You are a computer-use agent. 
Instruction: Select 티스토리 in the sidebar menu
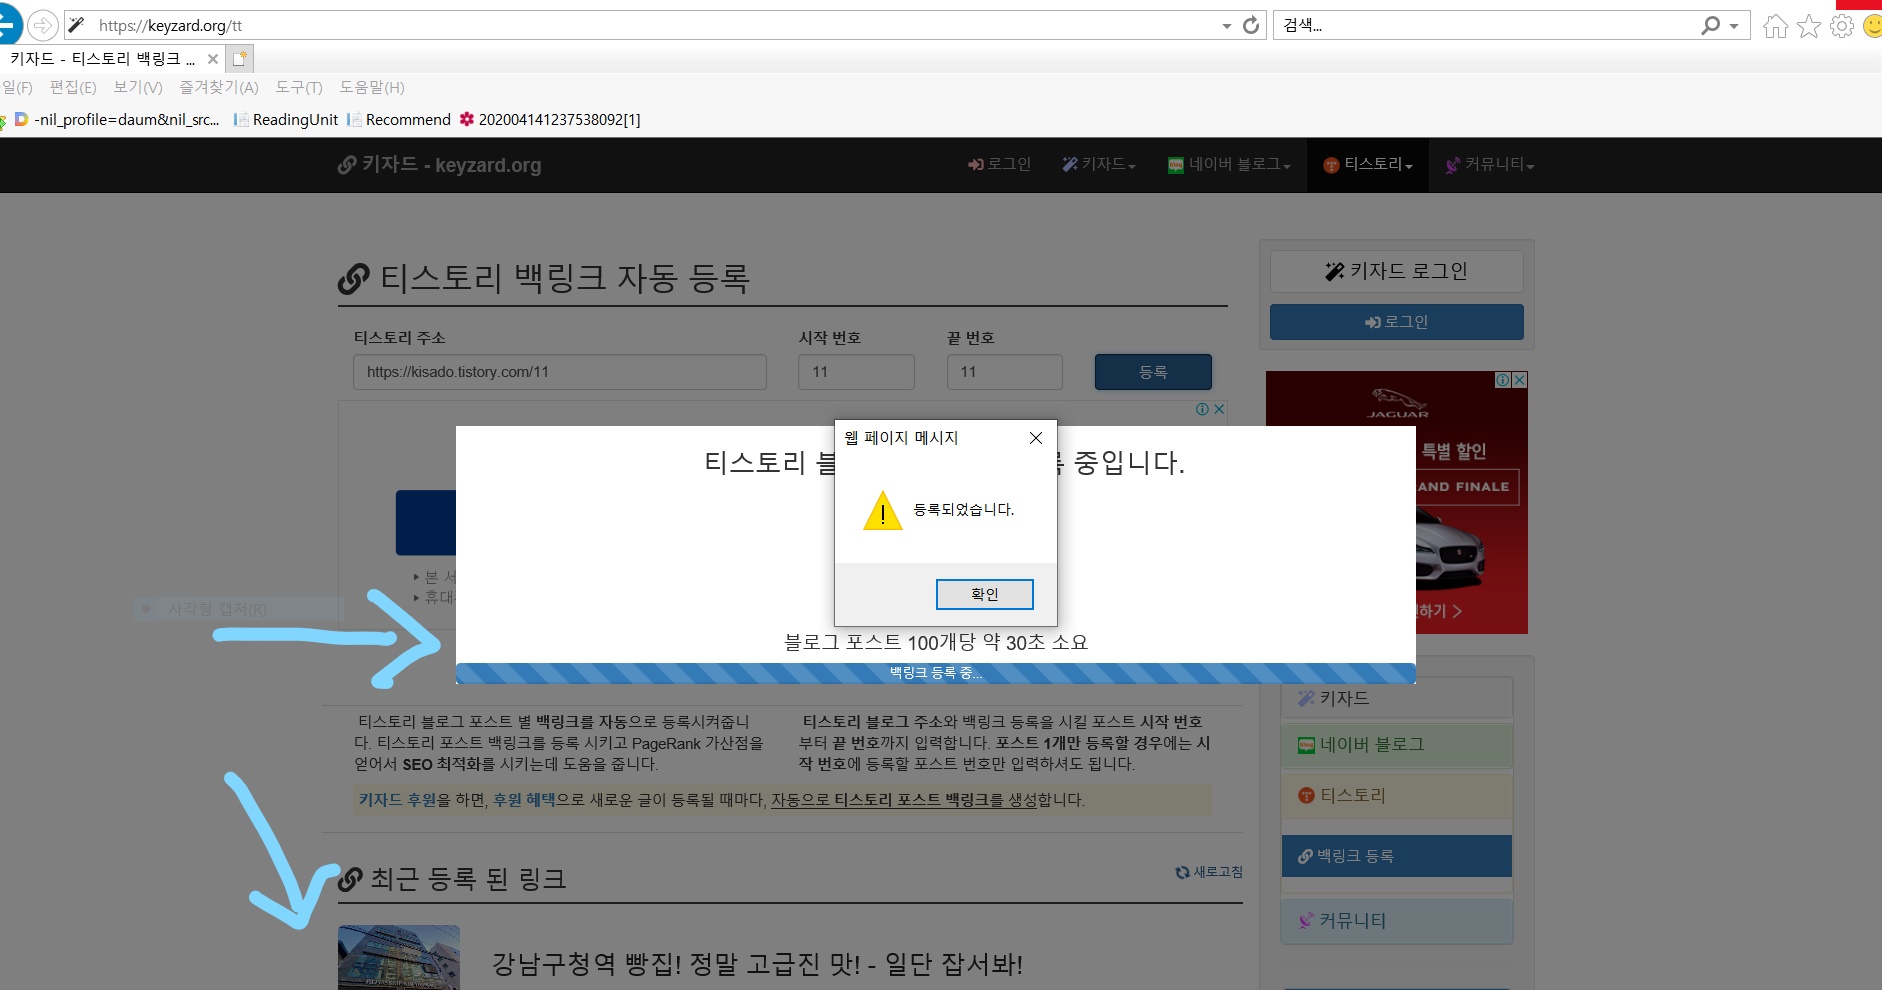pyautogui.click(x=1396, y=796)
